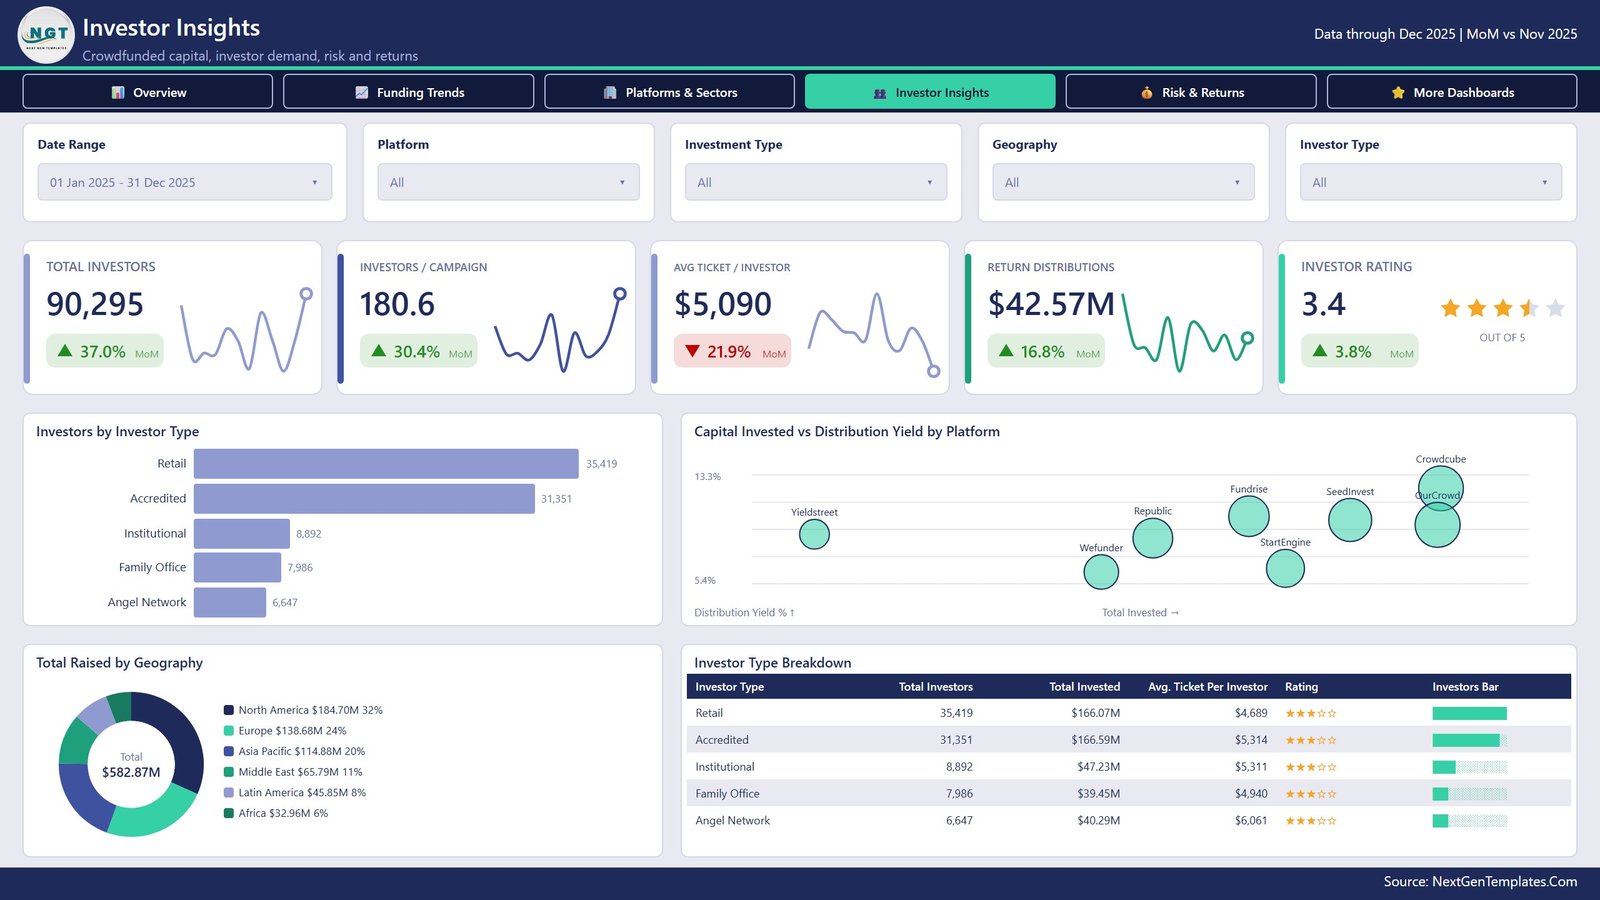Image resolution: width=1600 pixels, height=900 pixels.
Task: Click the Platforms & Sectors building icon
Action: [610, 93]
